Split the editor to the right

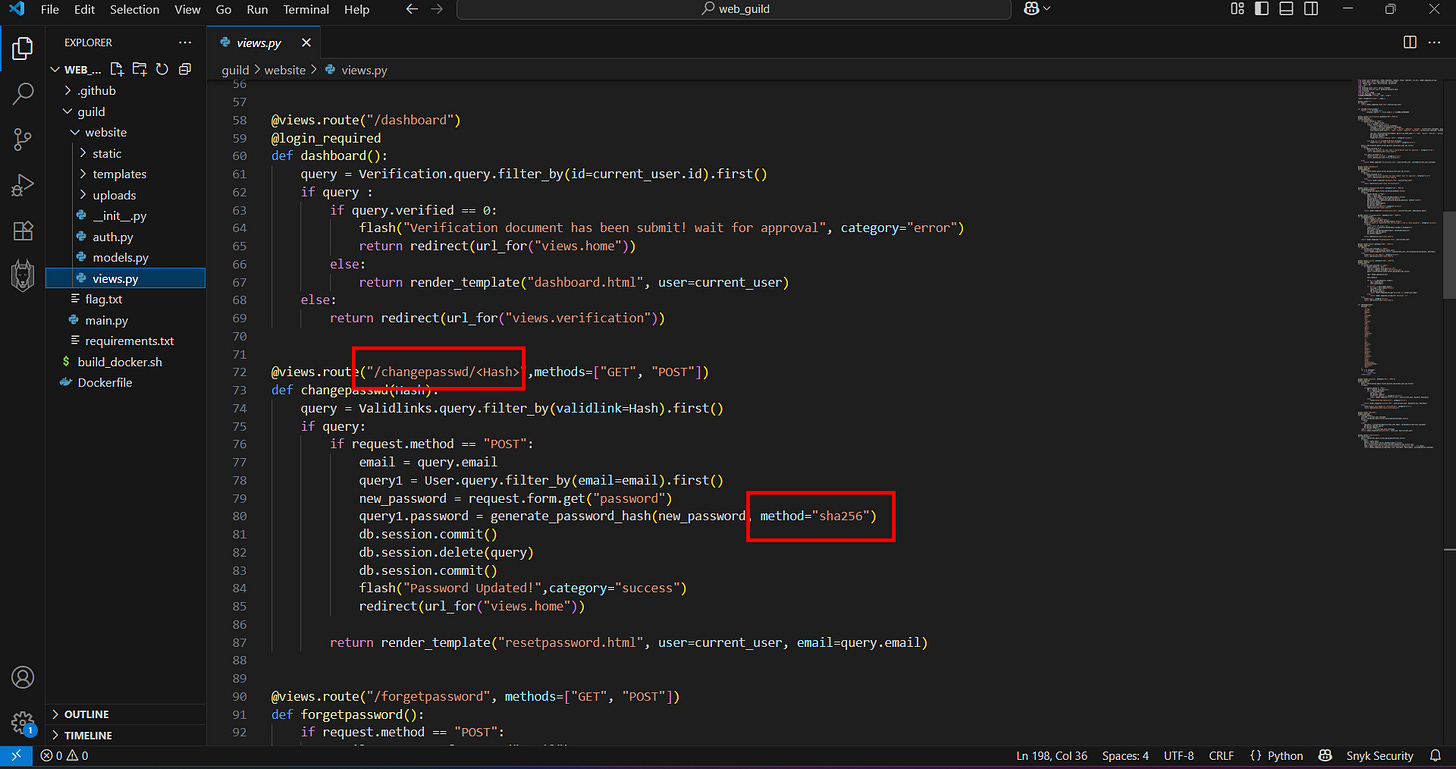click(1410, 42)
